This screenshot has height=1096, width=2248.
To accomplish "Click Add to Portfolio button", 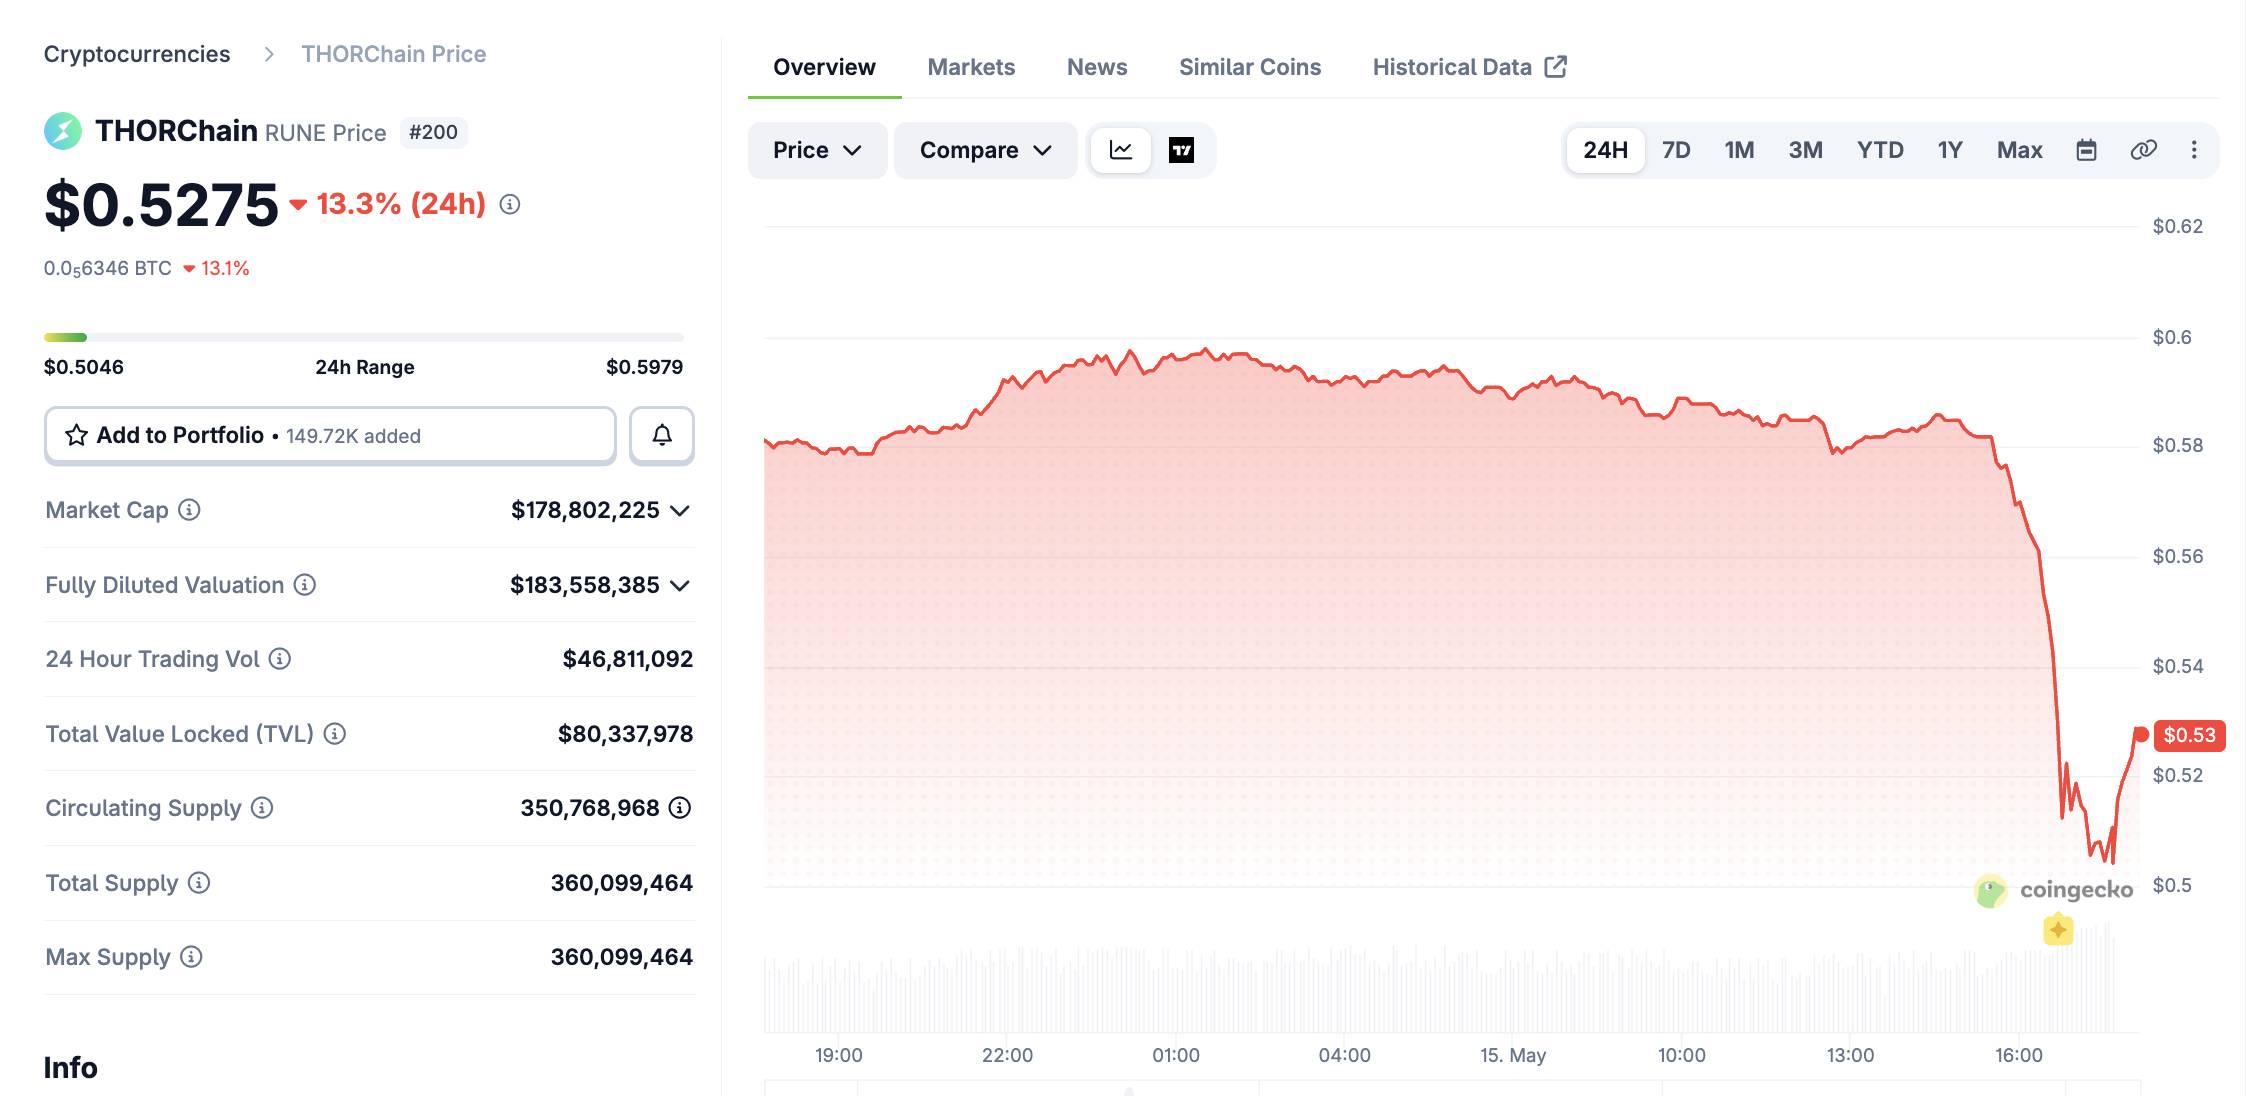I will [330, 435].
